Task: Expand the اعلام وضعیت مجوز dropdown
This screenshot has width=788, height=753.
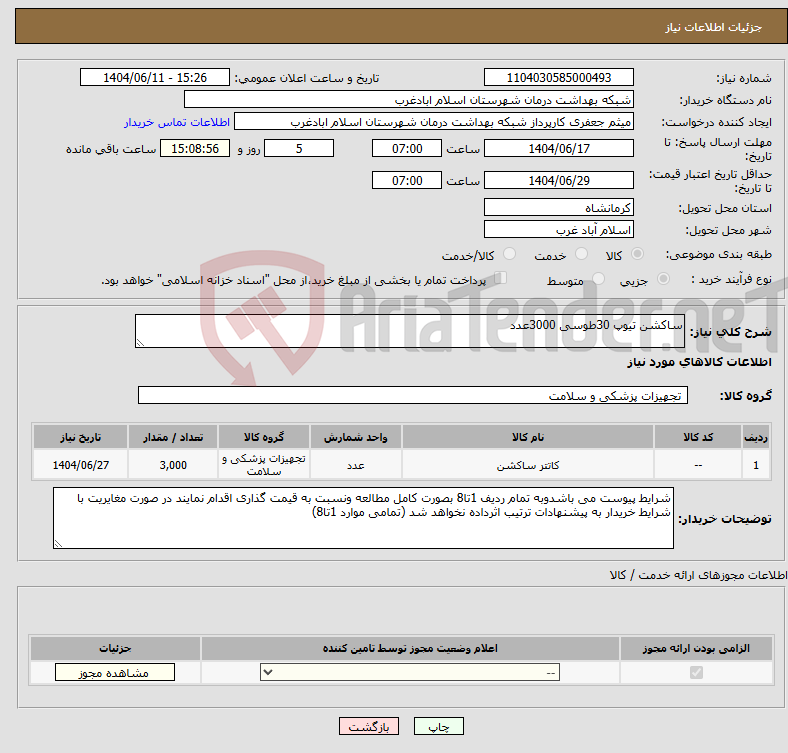Action: (410, 673)
